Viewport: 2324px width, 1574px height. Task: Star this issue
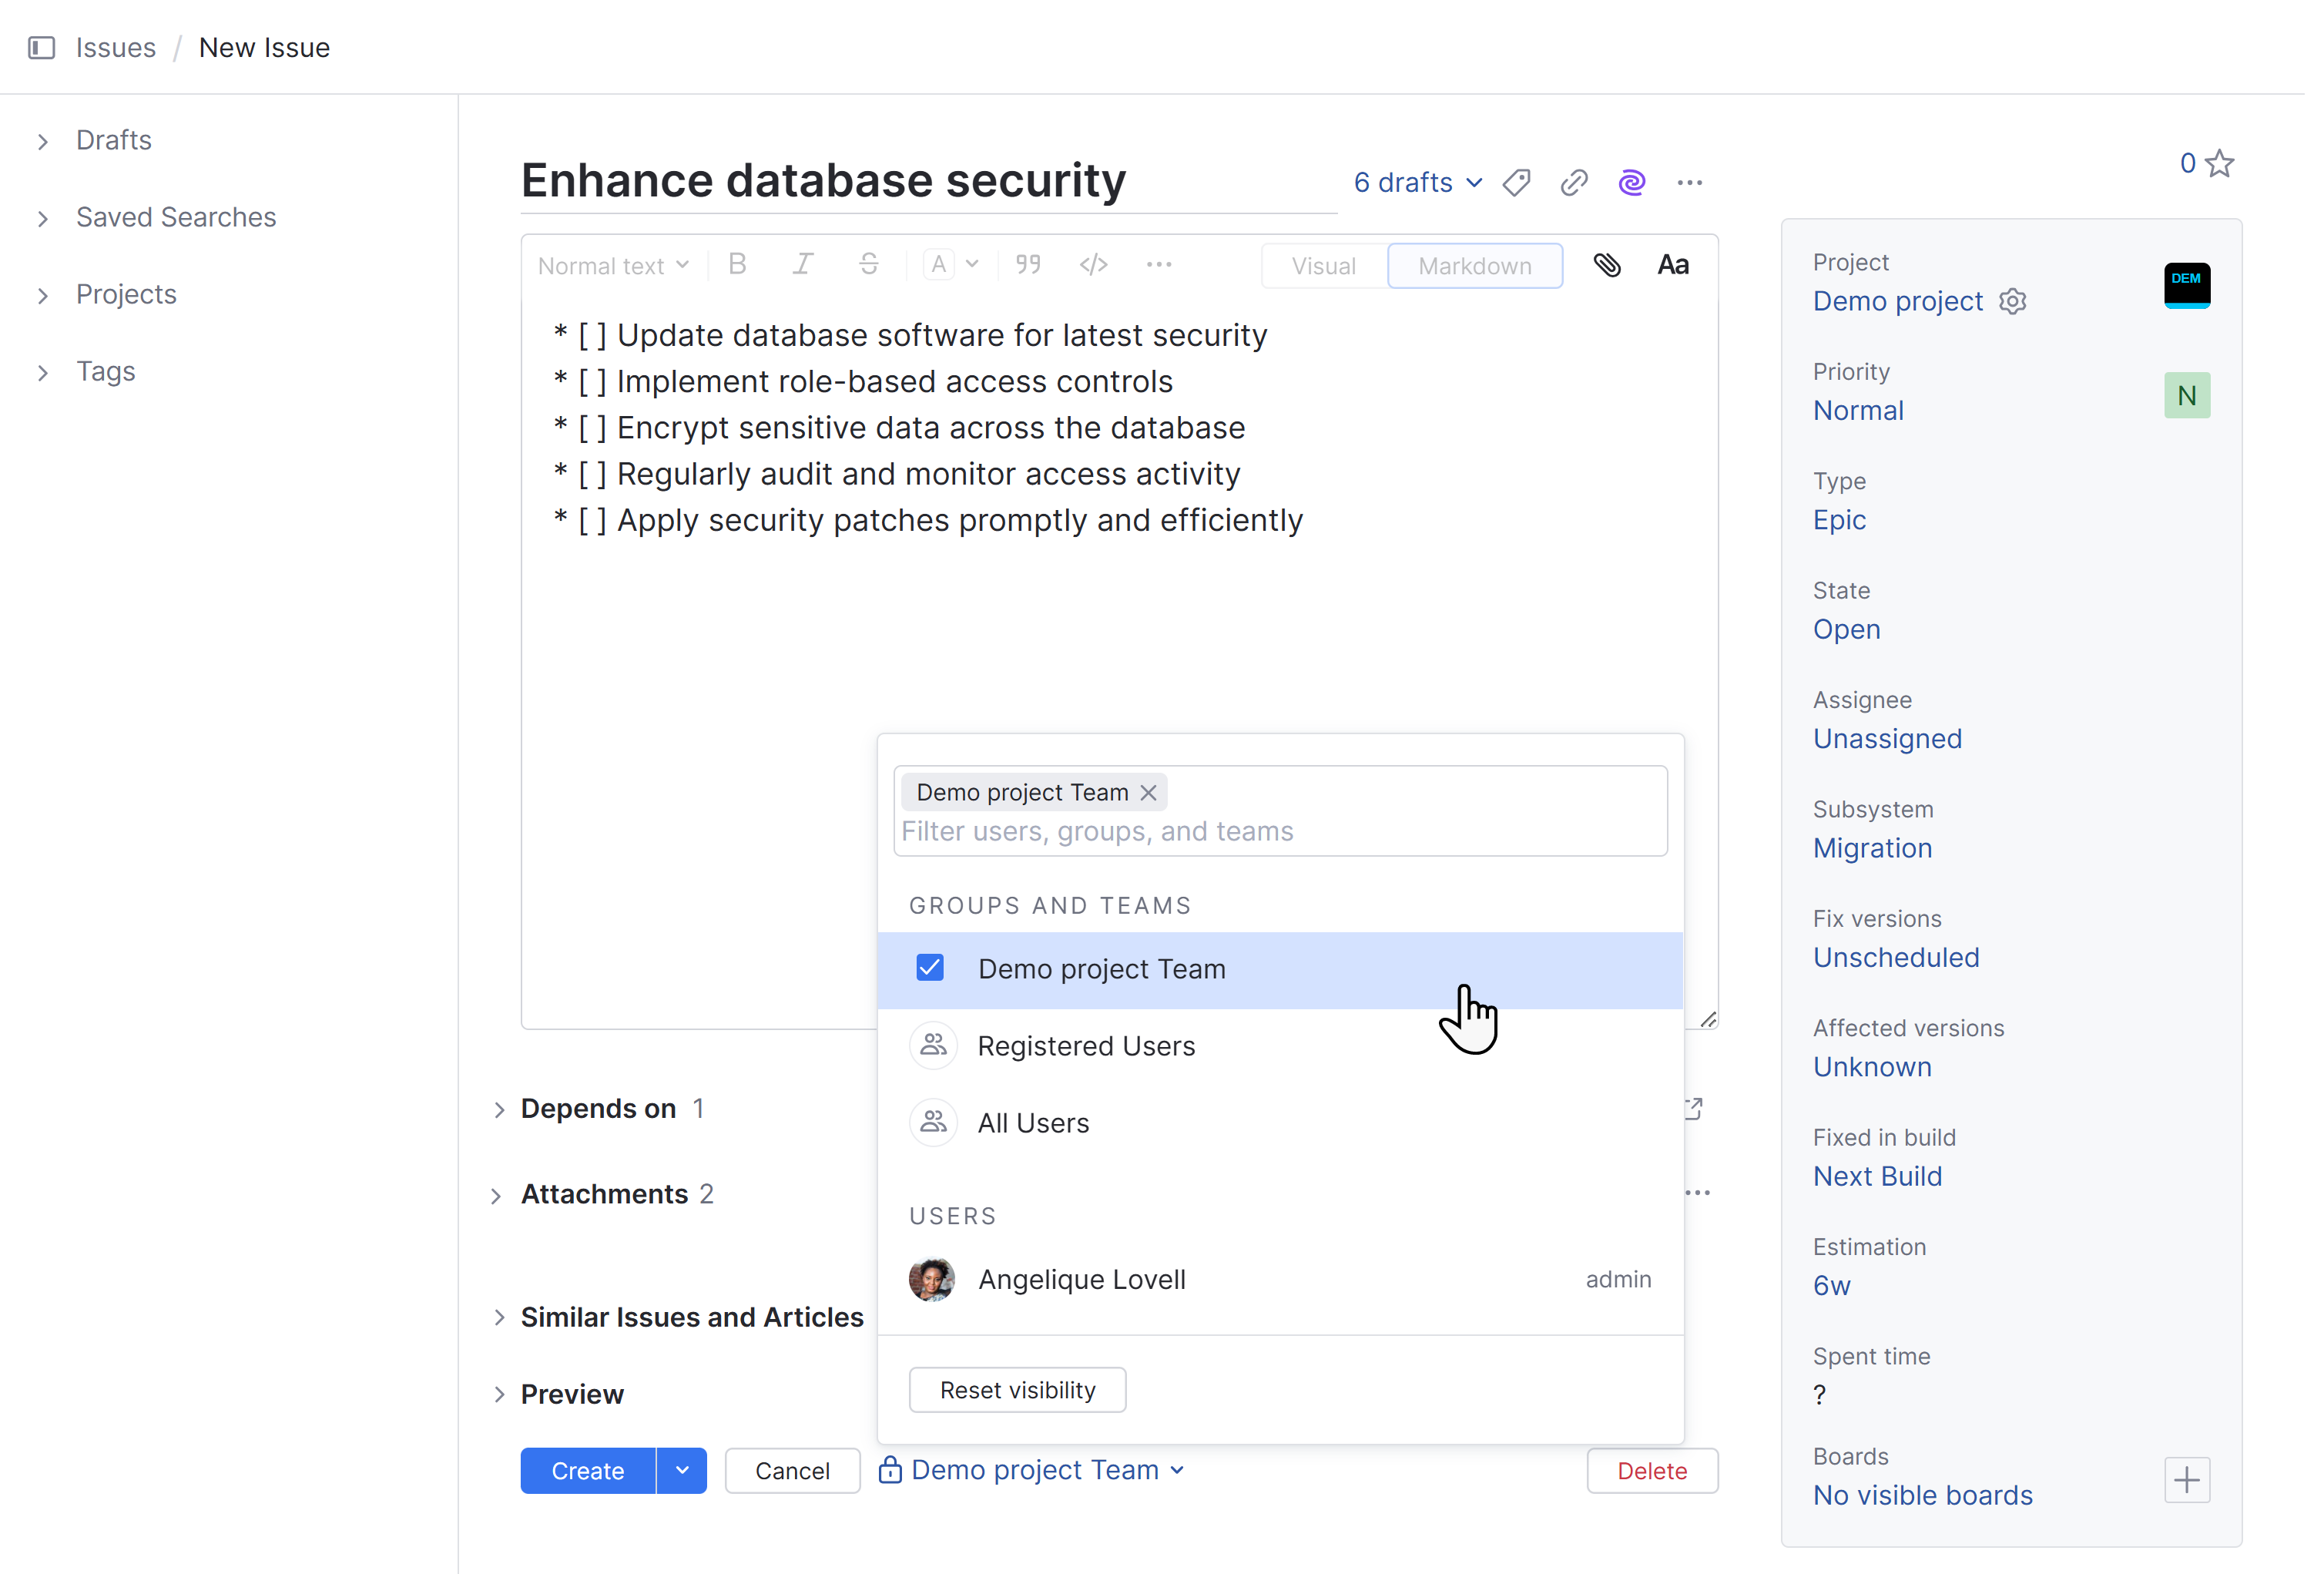[2219, 163]
